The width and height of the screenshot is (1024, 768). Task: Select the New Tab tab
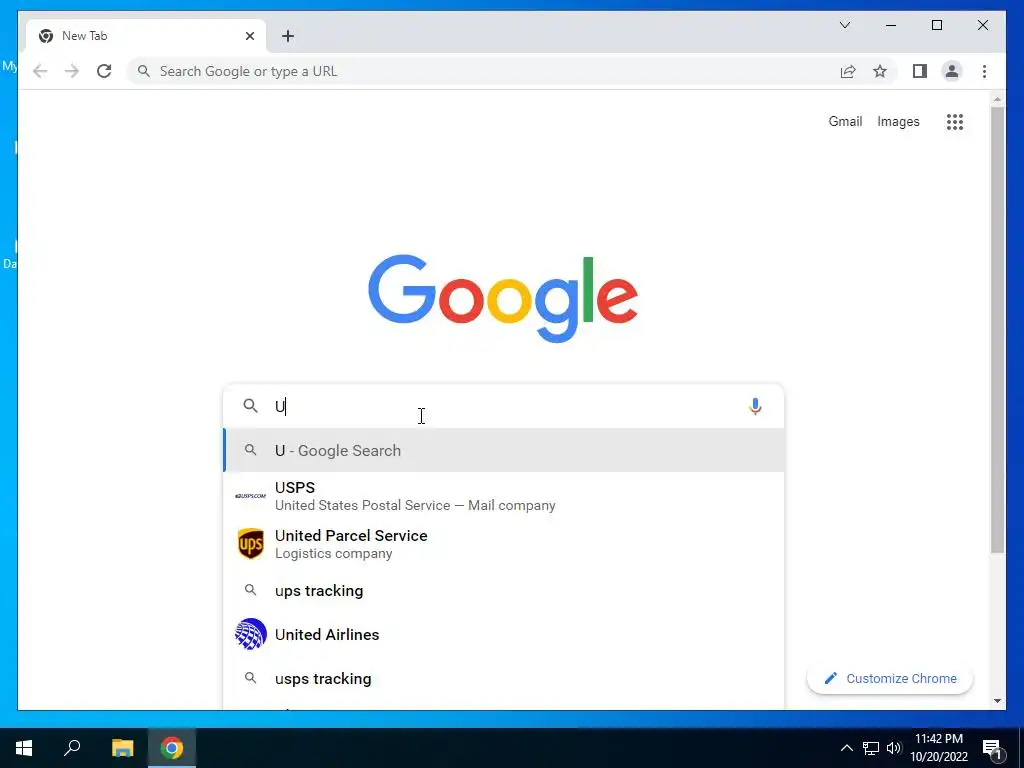(146, 36)
